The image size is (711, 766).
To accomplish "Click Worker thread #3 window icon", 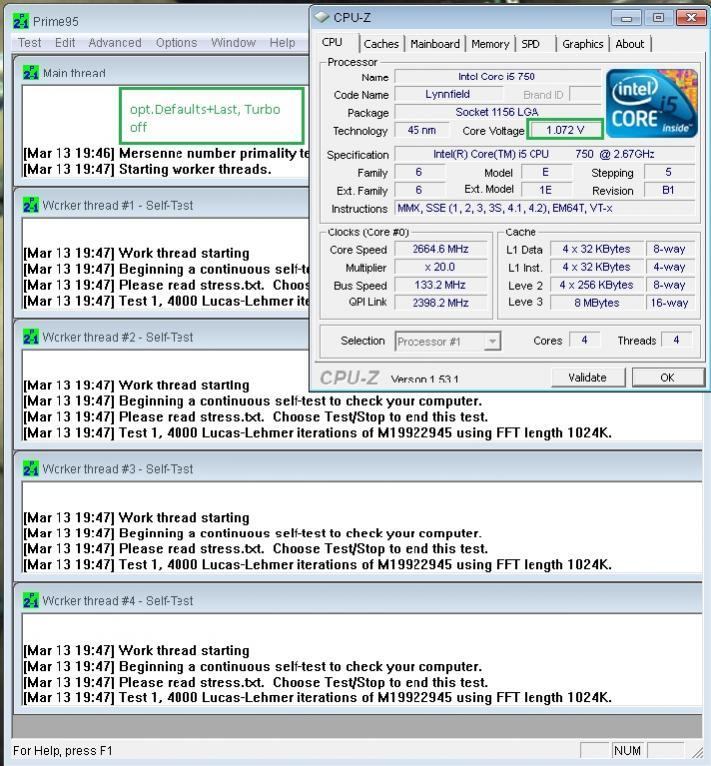I will (30, 469).
